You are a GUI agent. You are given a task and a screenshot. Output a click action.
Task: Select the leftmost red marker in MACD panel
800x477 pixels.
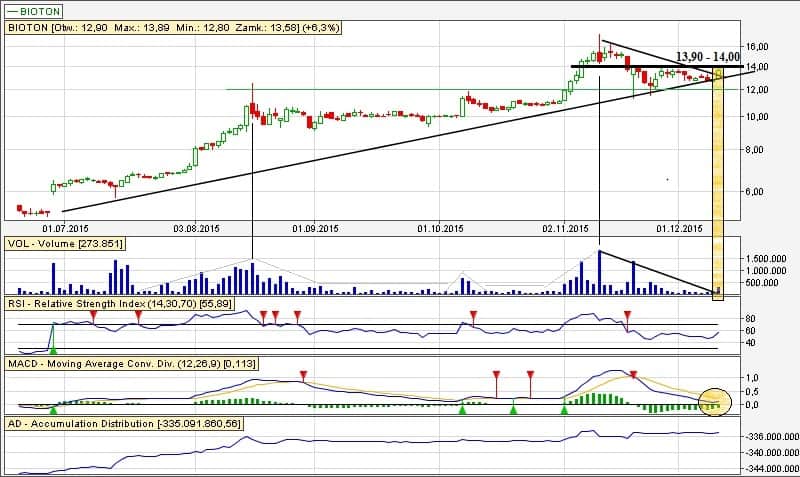point(305,376)
